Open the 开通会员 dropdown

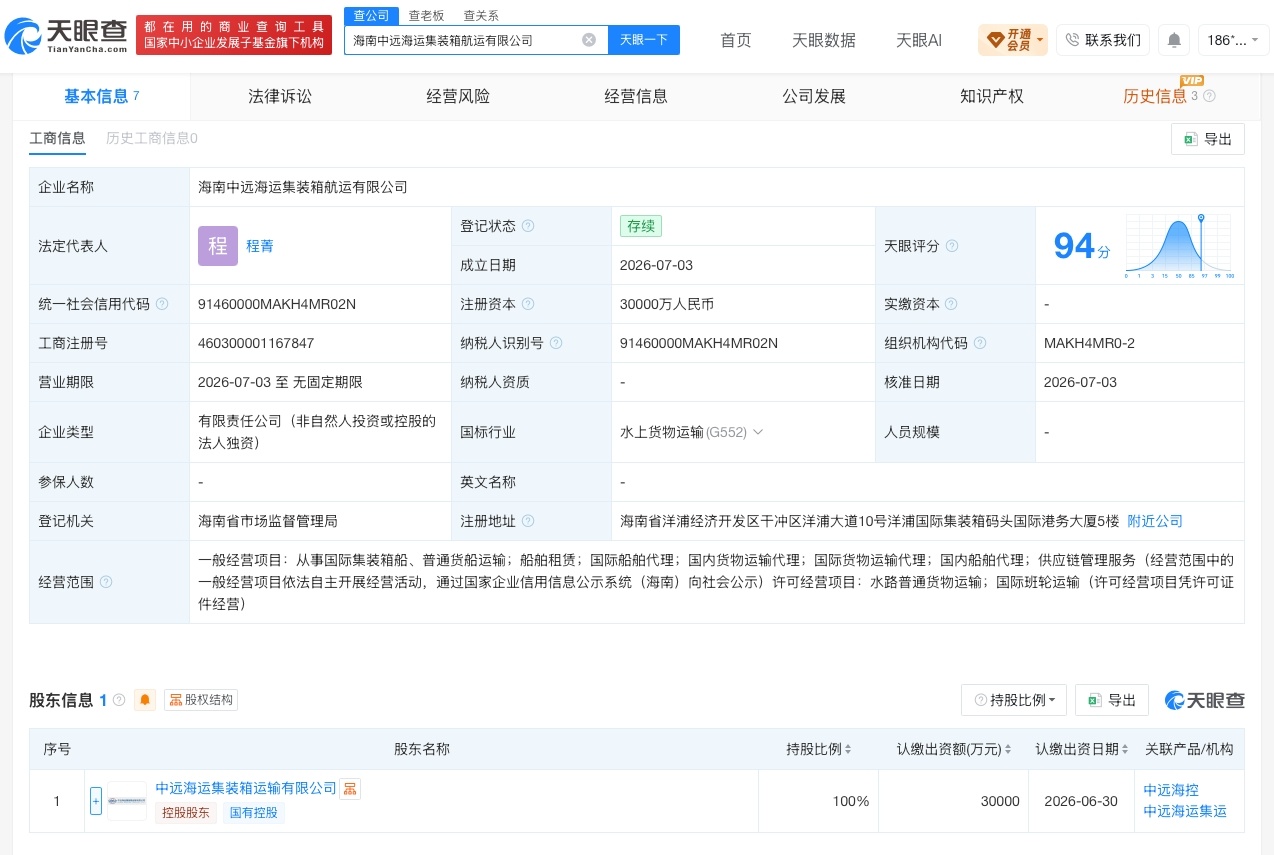[x=1013, y=40]
